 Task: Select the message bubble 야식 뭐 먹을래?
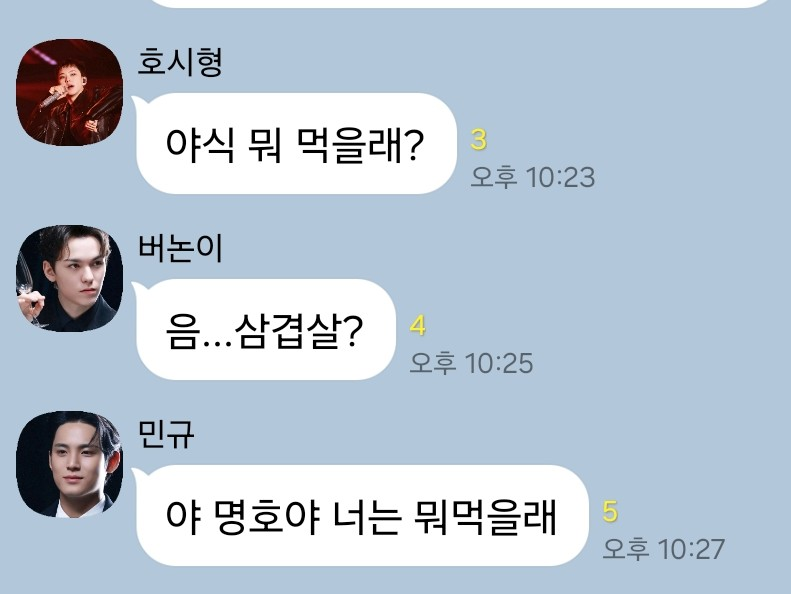tap(296, 144)
